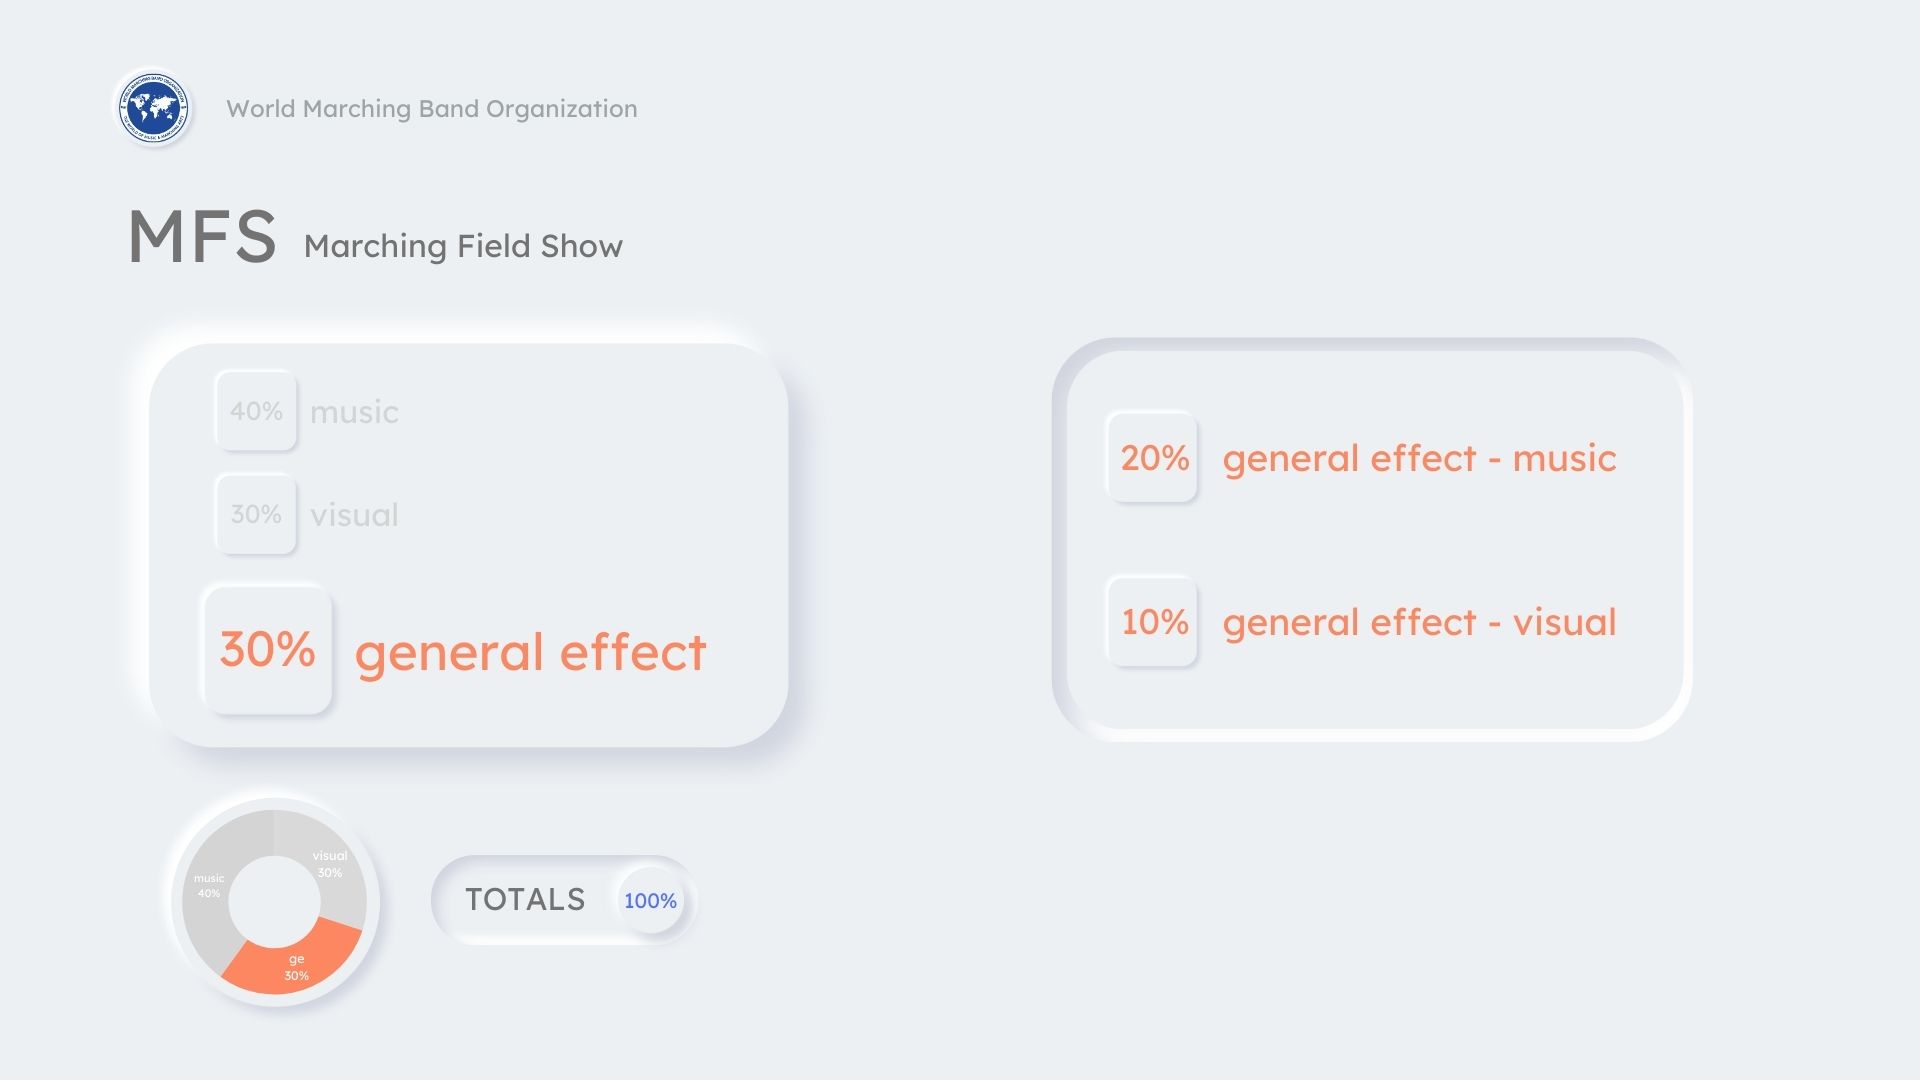The width and height of the screenshot is (1920, 1080).
Task: Click the music 40% donut chart segment
Action: [x=208, y=886]
